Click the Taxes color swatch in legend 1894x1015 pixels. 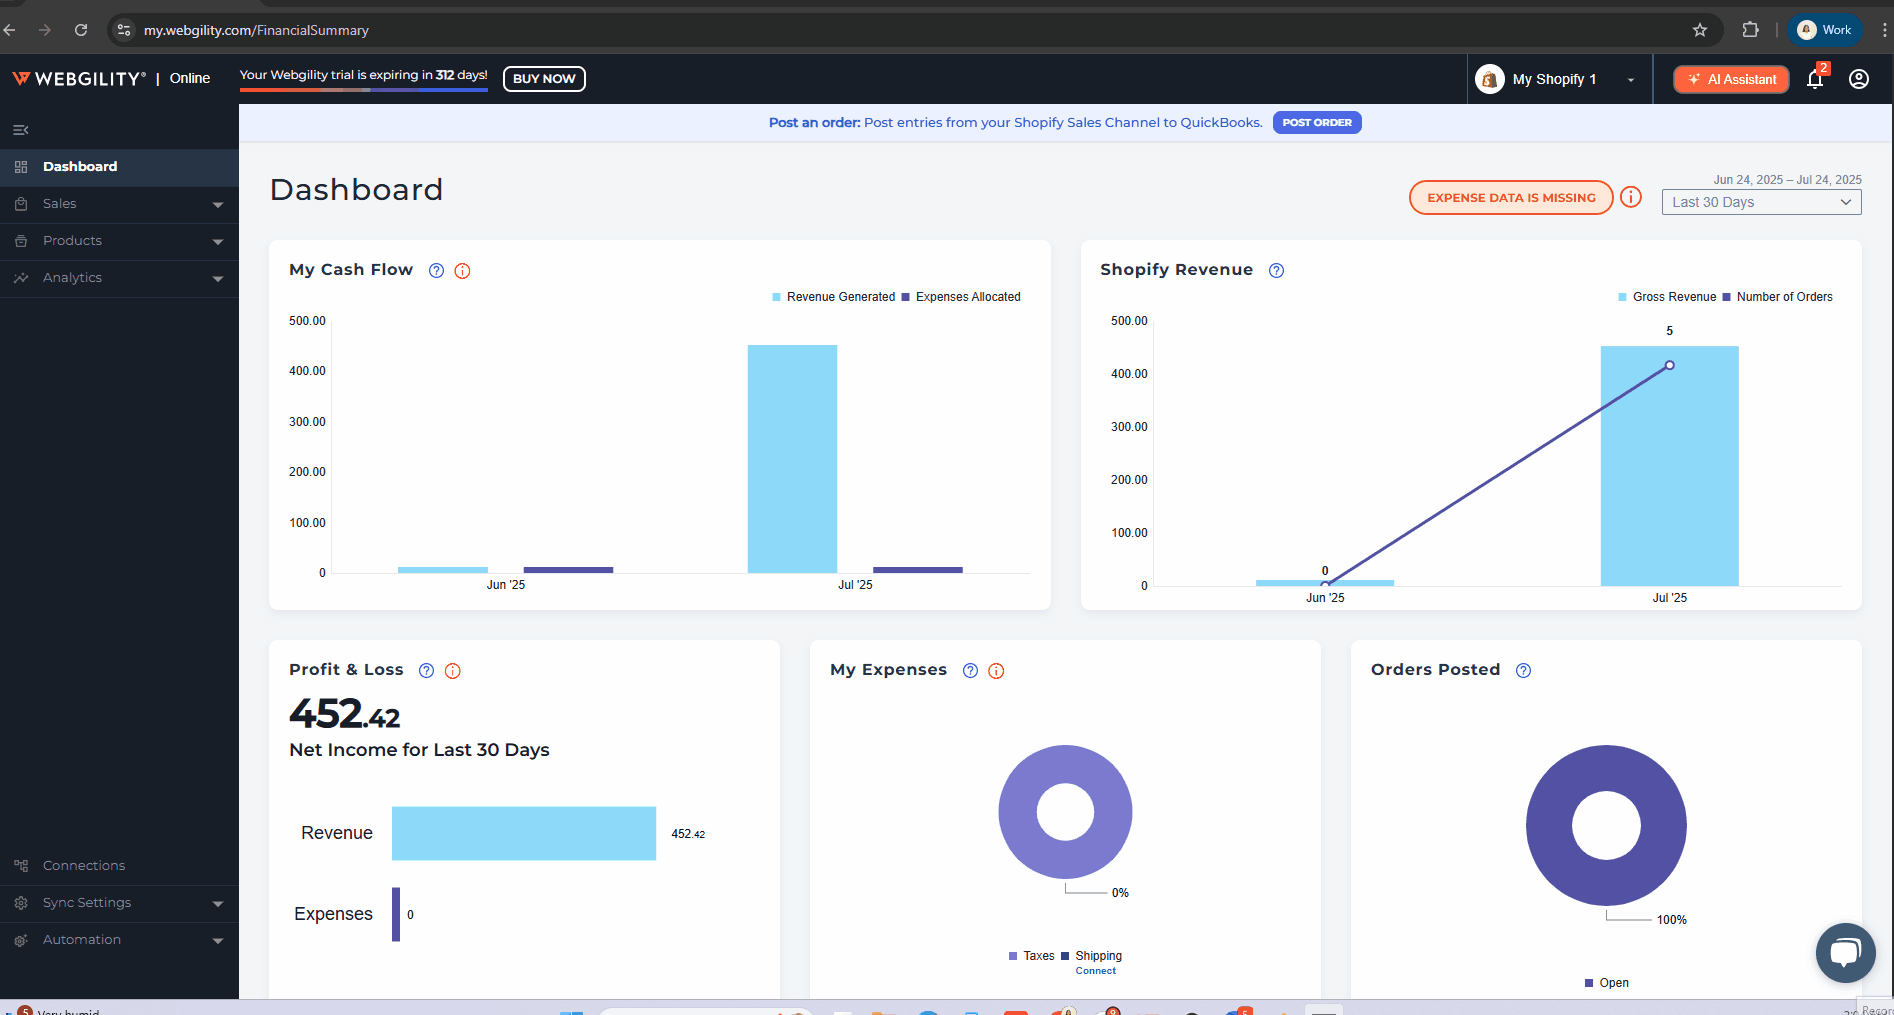[1013, 956]
